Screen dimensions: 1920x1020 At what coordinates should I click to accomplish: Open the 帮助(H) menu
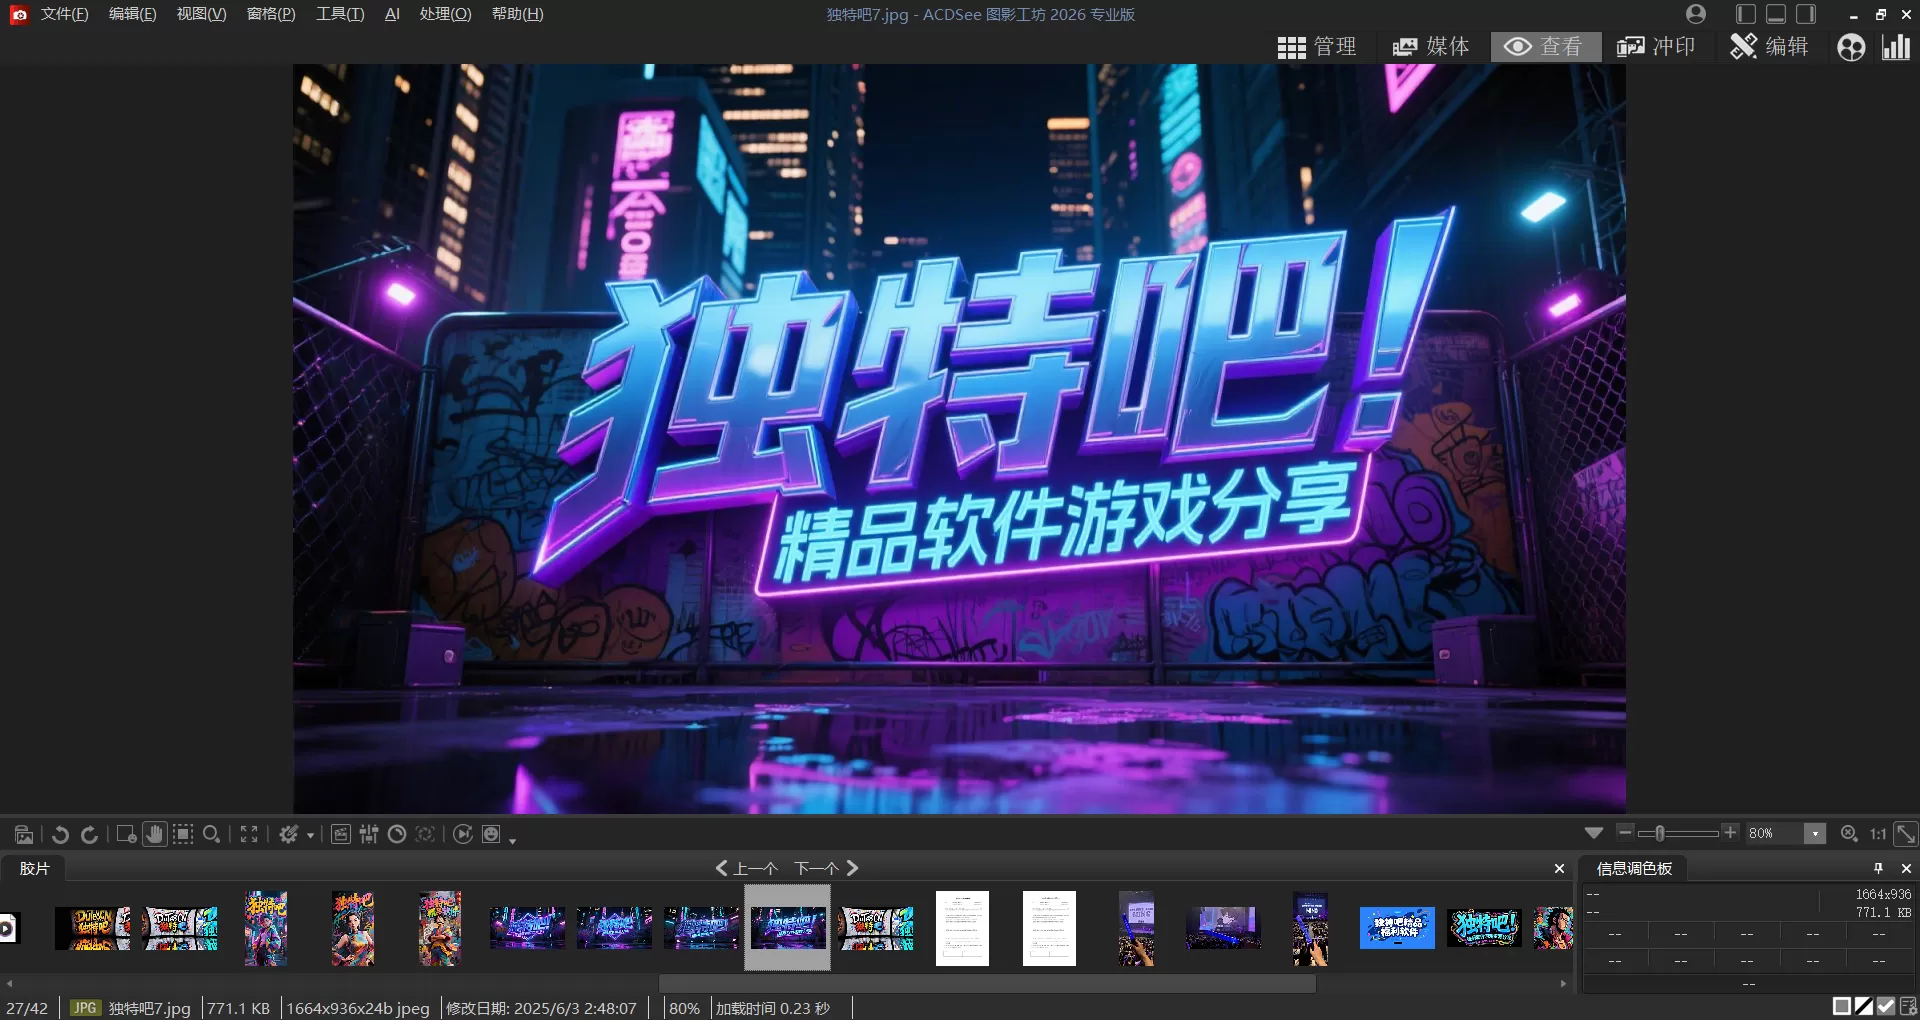point(517,14)
